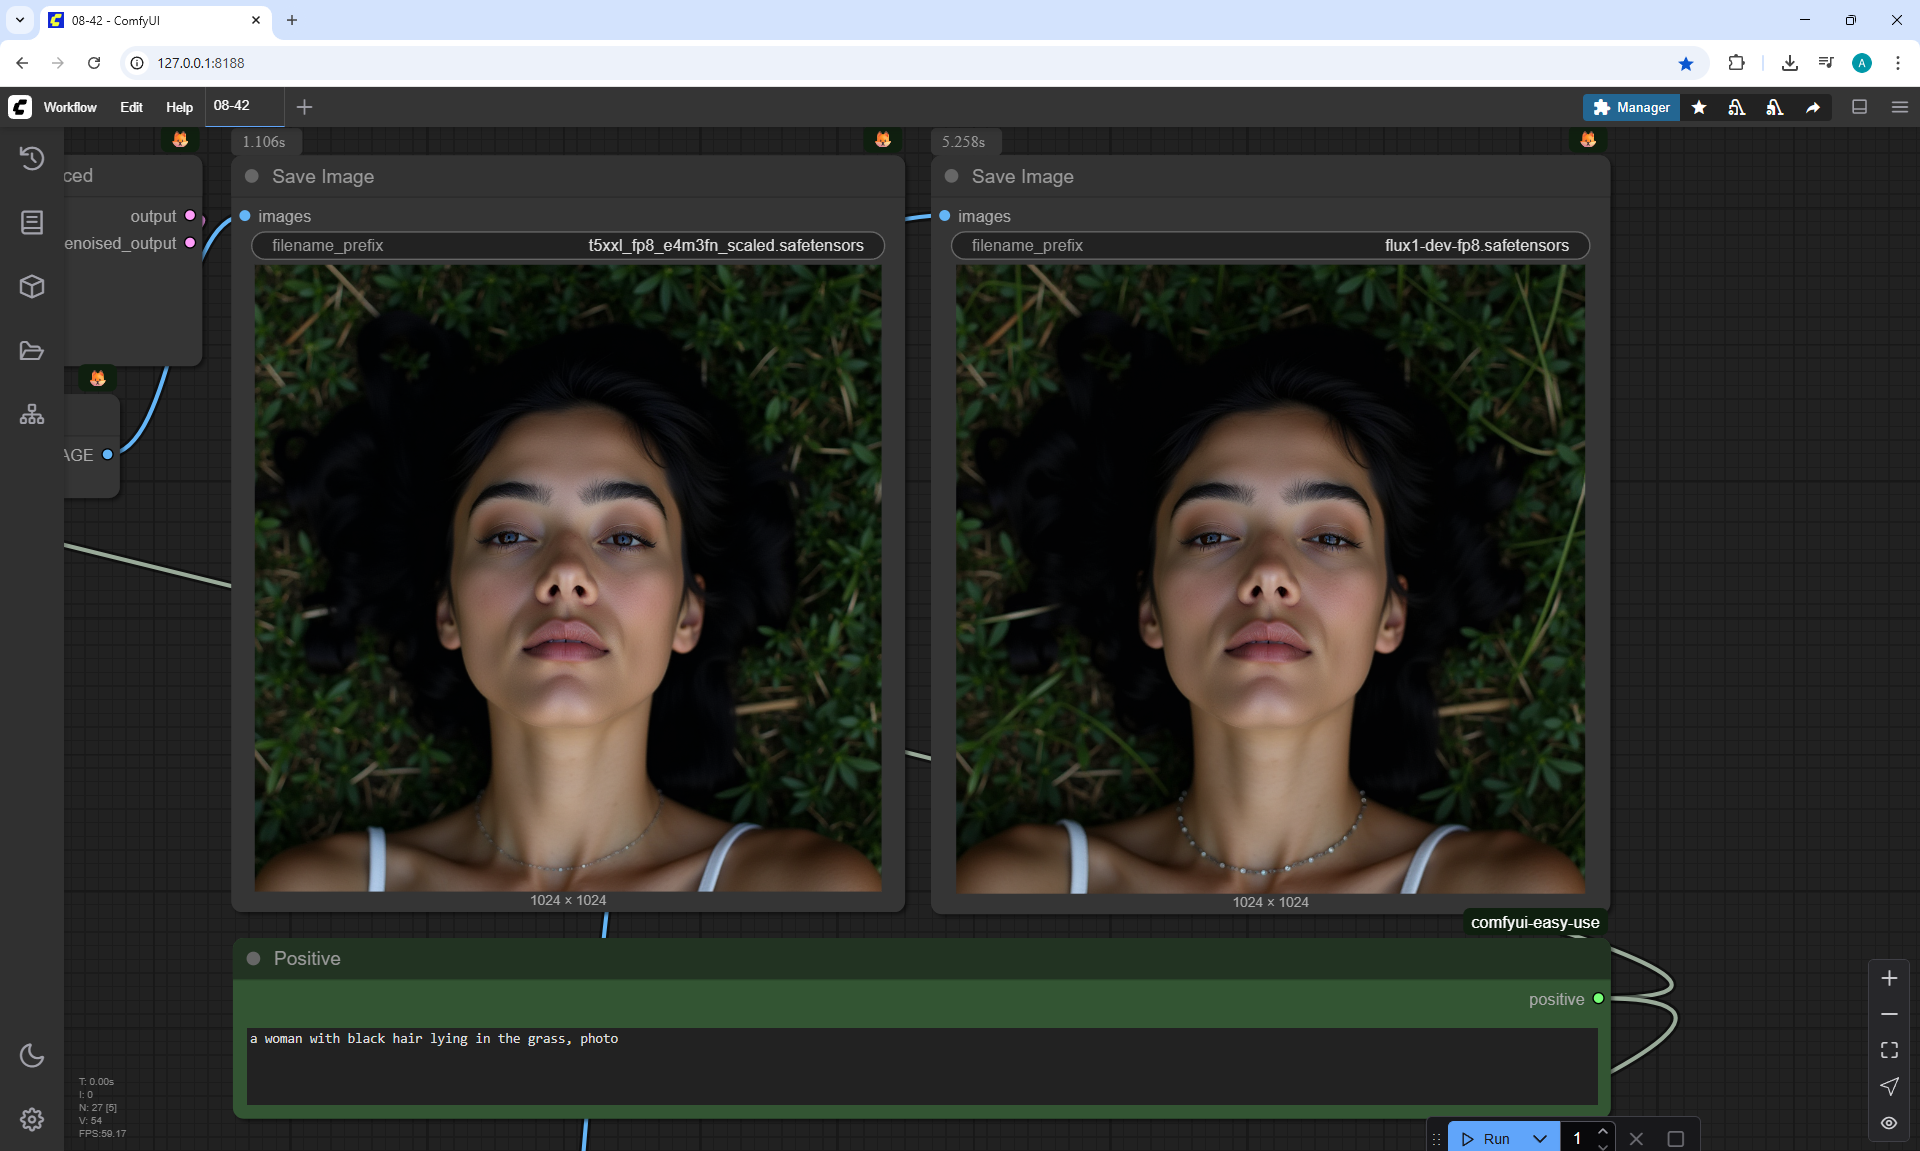Open the workflows folder sidebar icon

click(x=32, y=351)
